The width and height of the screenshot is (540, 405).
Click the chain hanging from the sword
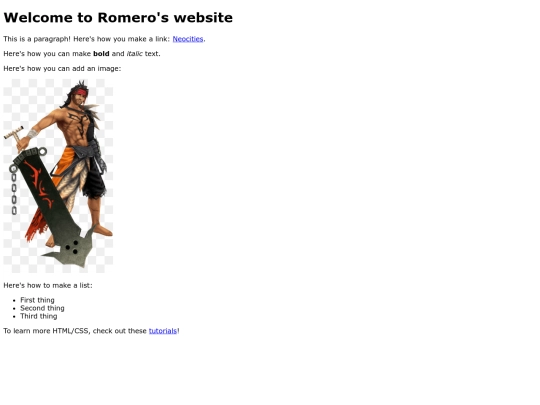tap(14, 190)
